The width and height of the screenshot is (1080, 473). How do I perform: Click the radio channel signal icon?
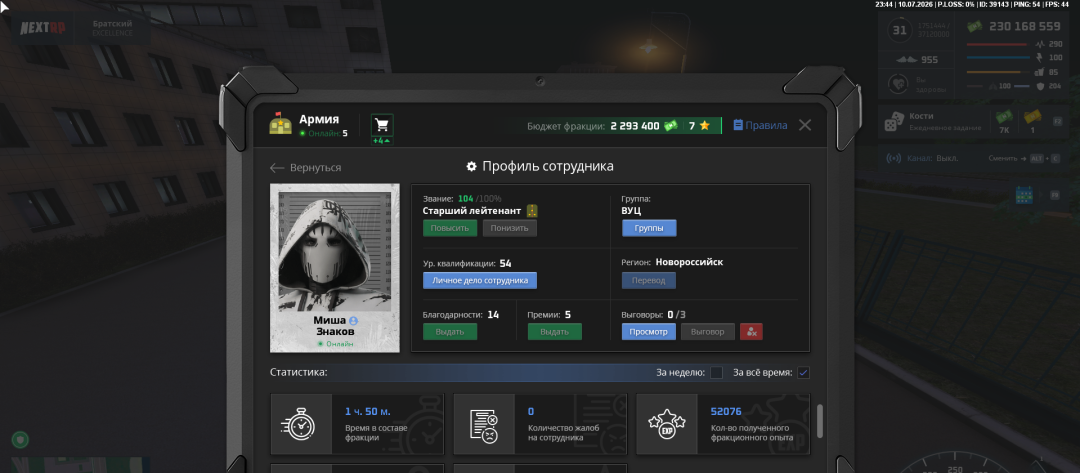coord(893,158)
